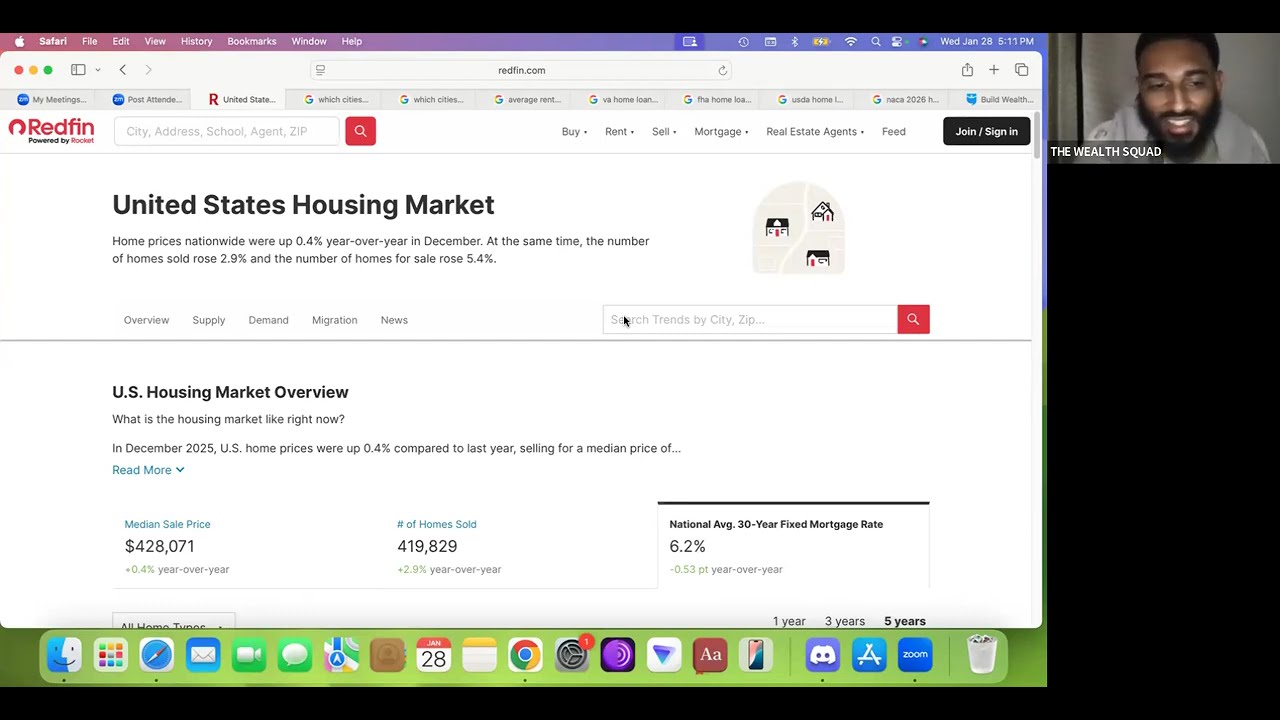Select the # of Homes Sold metric
The height and width of the screenshot is (720, 1280).
click(x=436, y=524)
